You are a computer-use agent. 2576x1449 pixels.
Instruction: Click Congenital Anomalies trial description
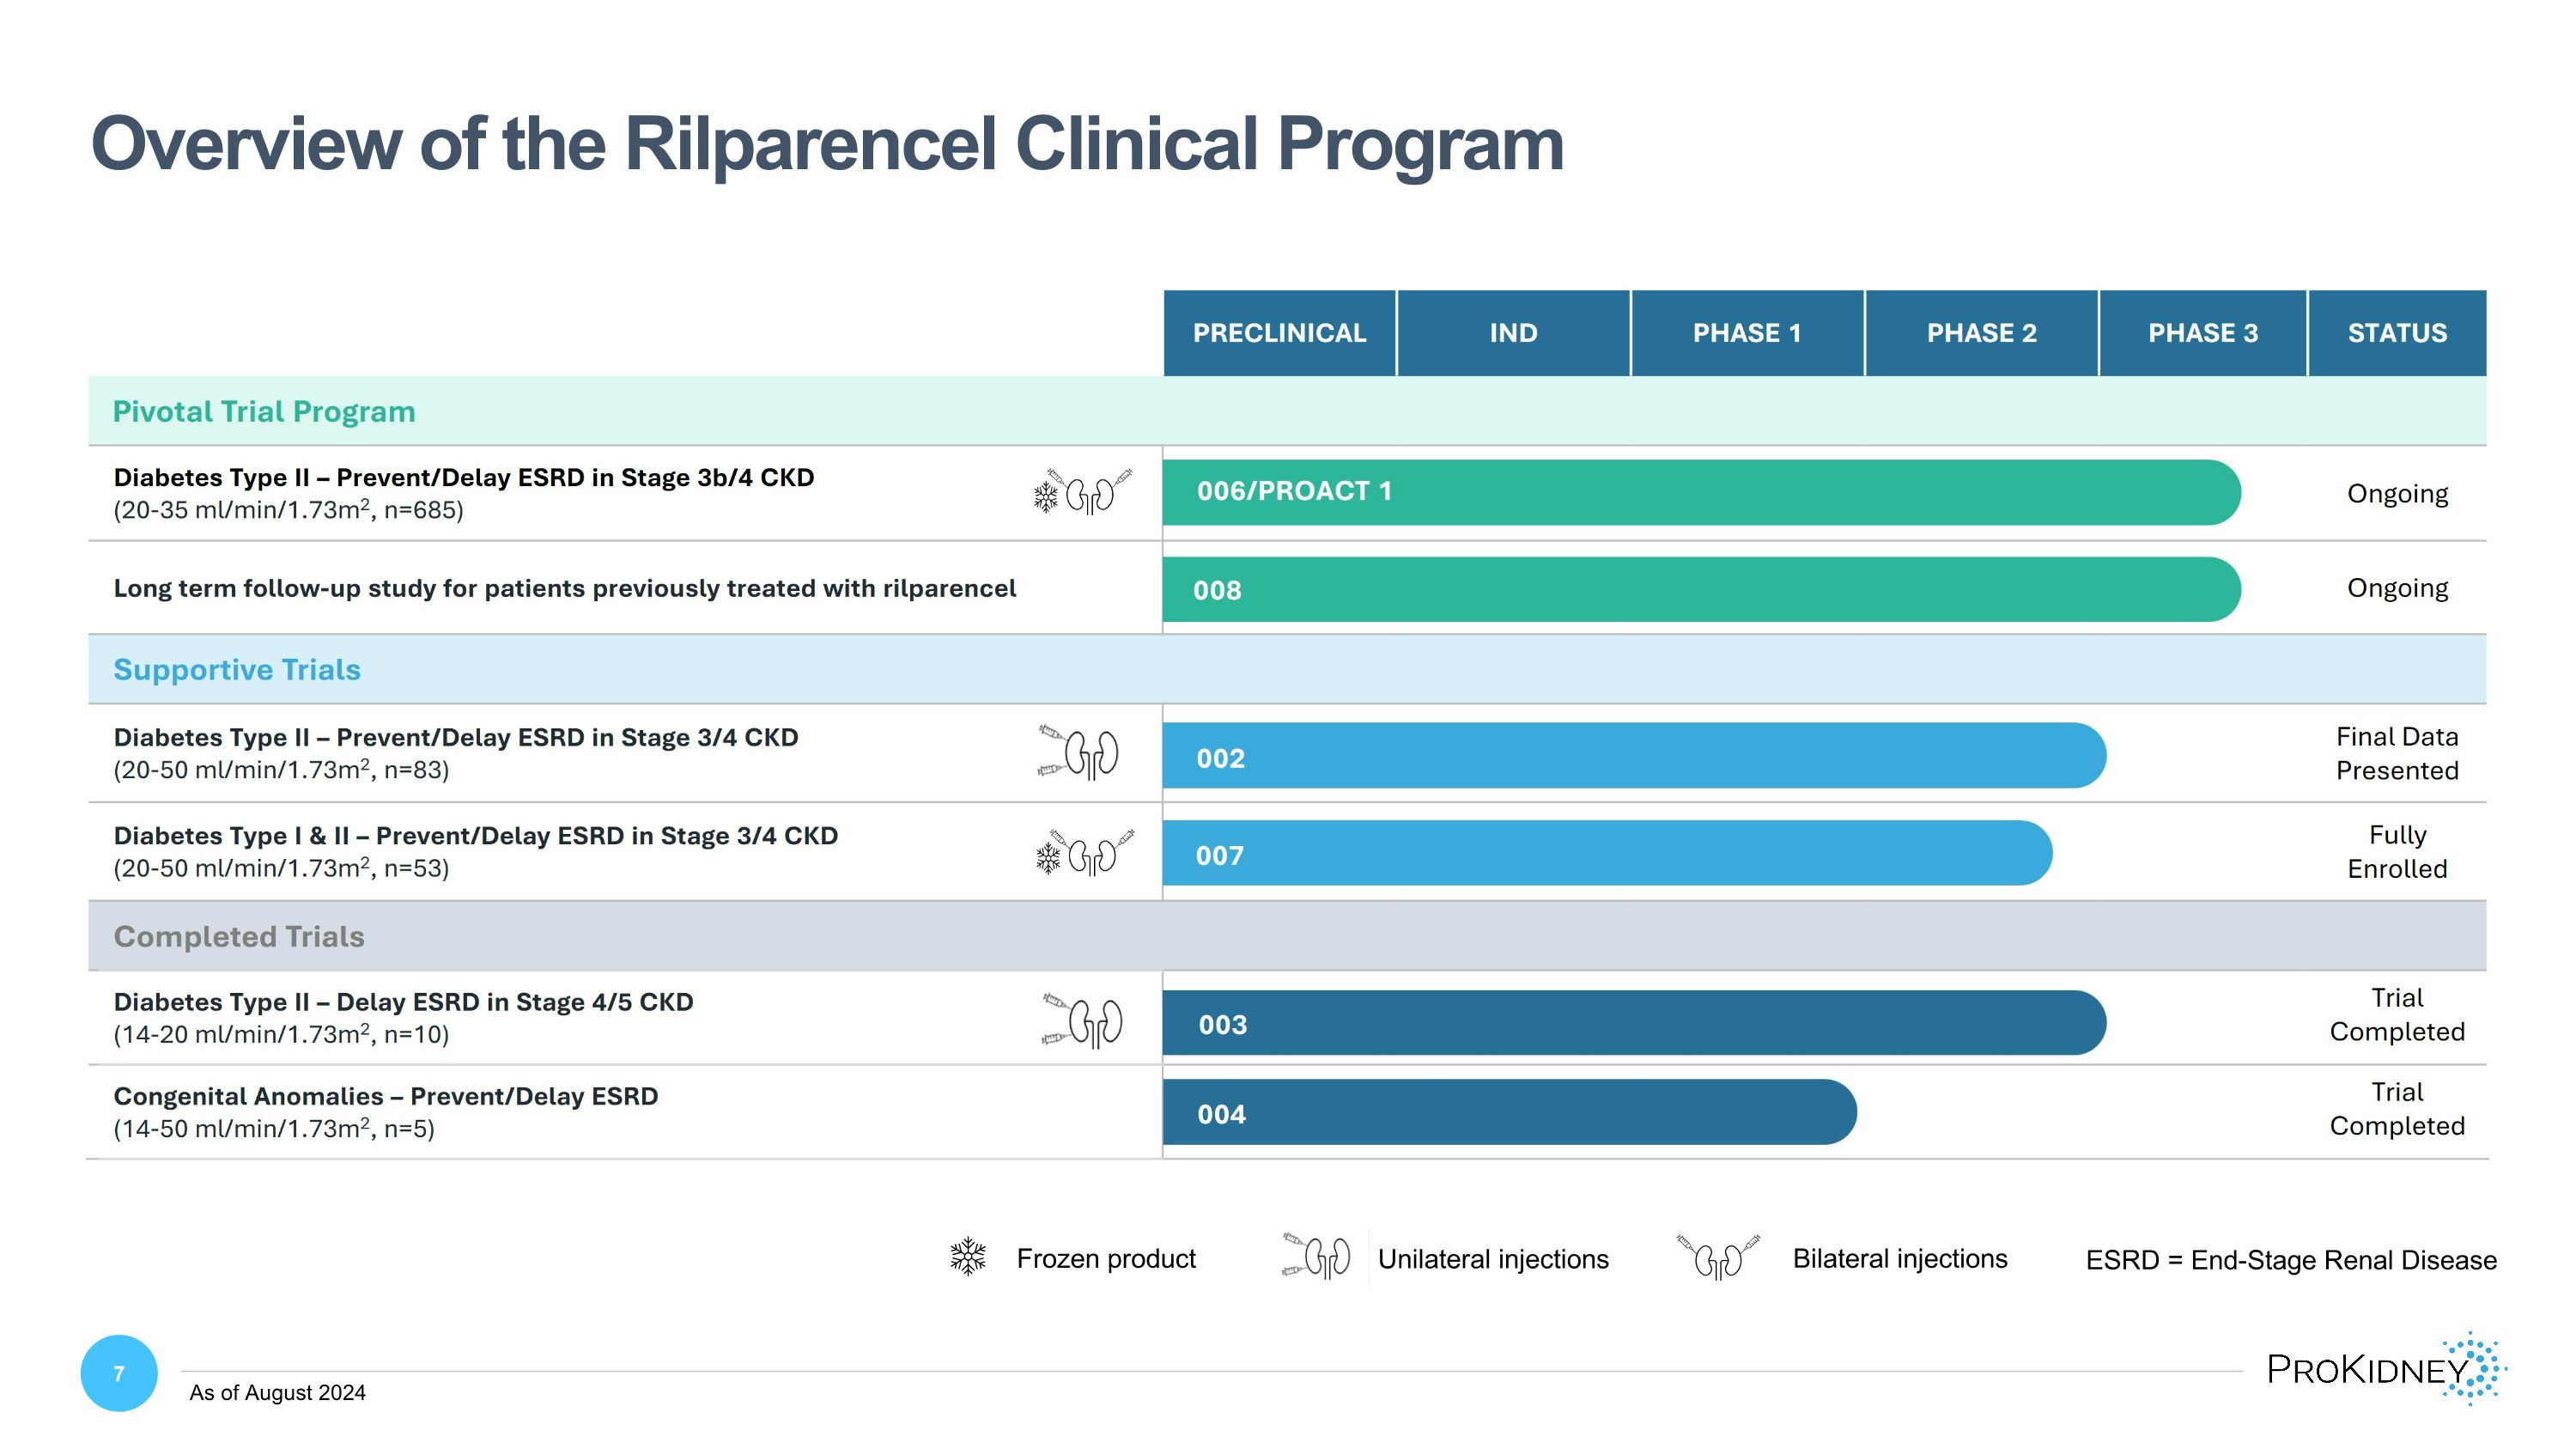(386, 1097)
